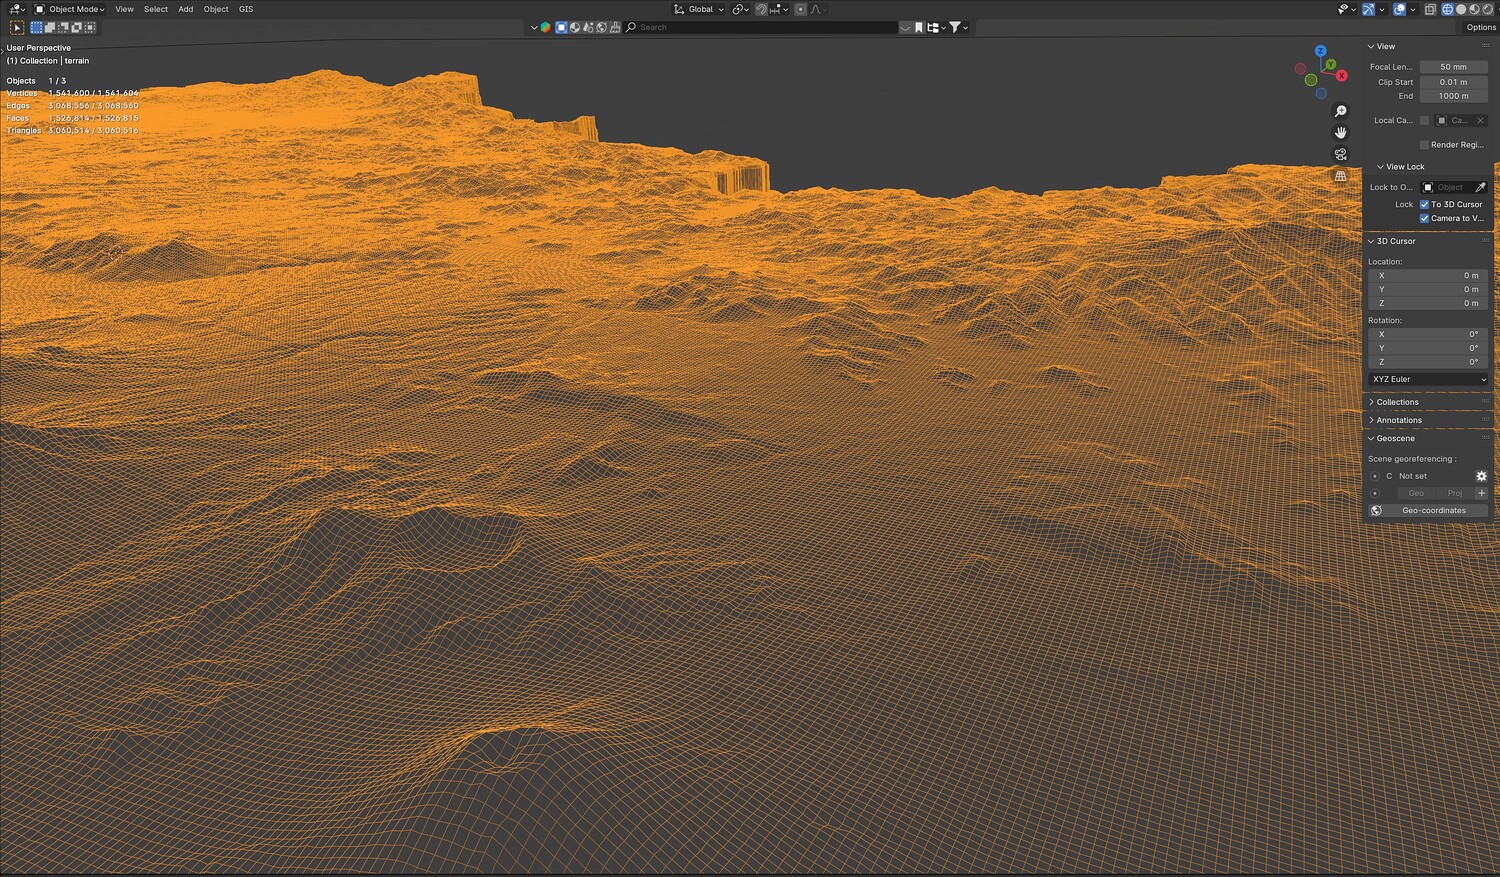Choose the invert selection mode icon

pyautogui.click(x=76, y=28)
